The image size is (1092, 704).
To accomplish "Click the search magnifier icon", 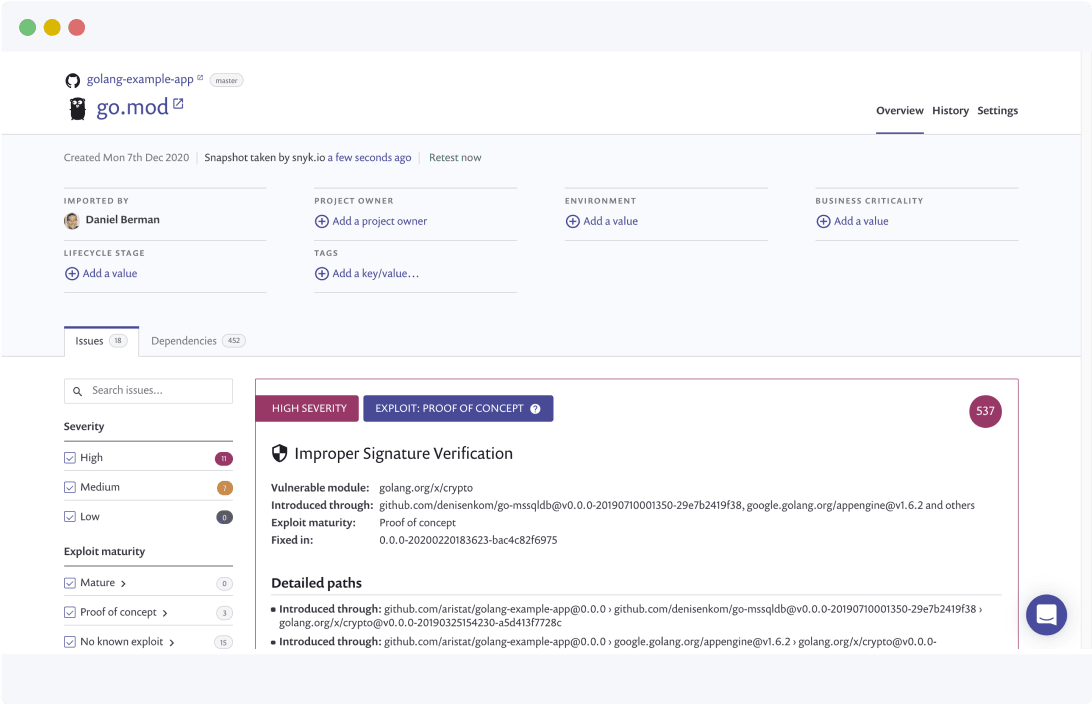I will pyautogui.click(x=77, y=391).
